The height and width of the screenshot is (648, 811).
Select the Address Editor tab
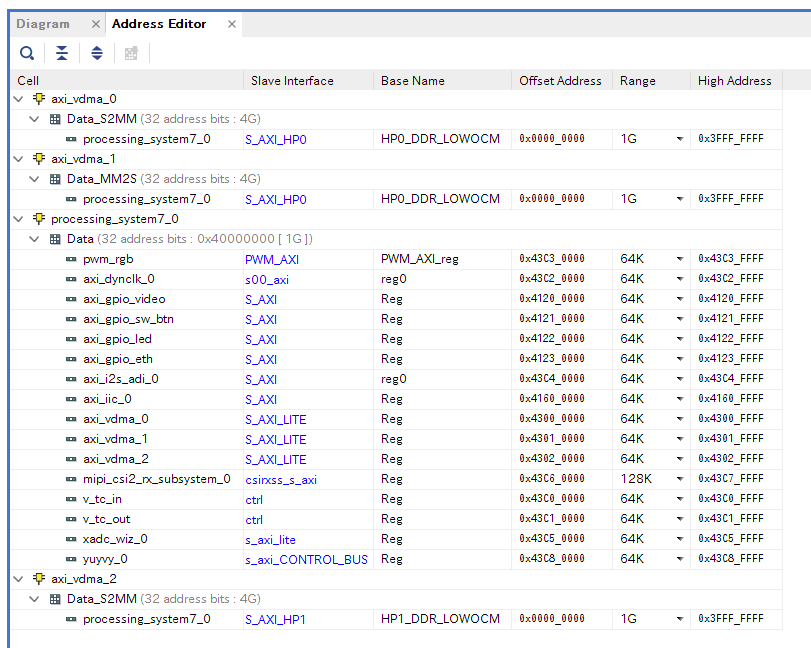[x=159, y=24]
